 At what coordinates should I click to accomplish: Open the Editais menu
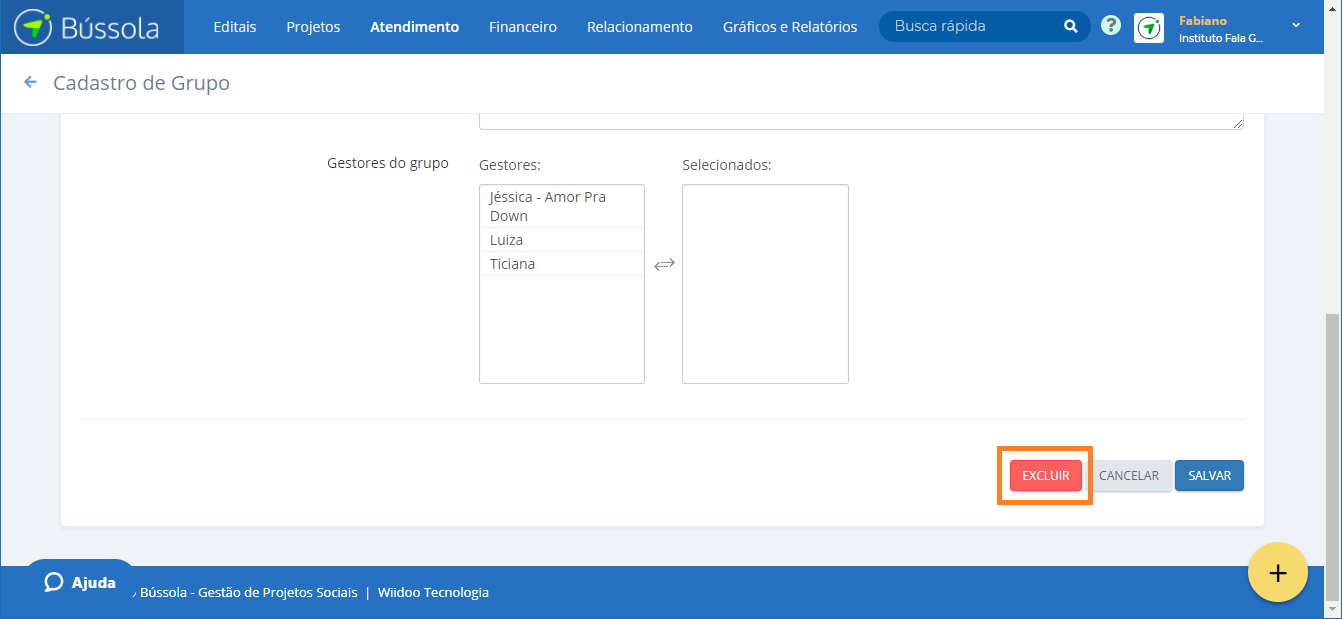[x=235, y=27]
